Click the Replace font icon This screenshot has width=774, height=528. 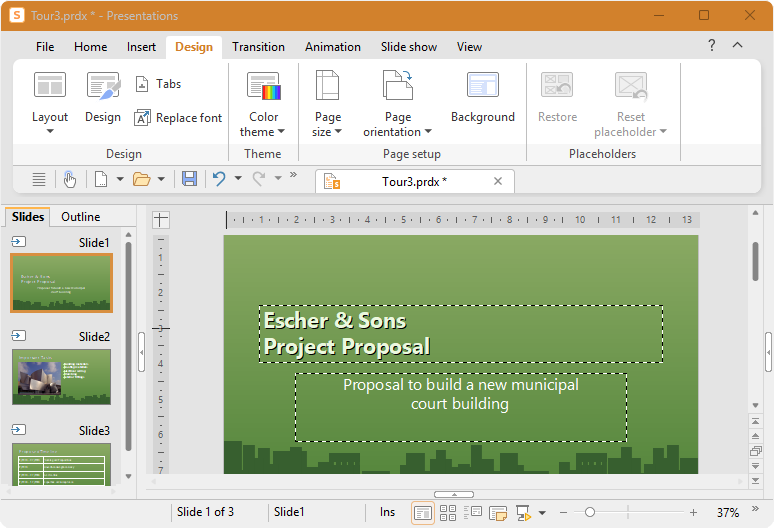point(142,118)
